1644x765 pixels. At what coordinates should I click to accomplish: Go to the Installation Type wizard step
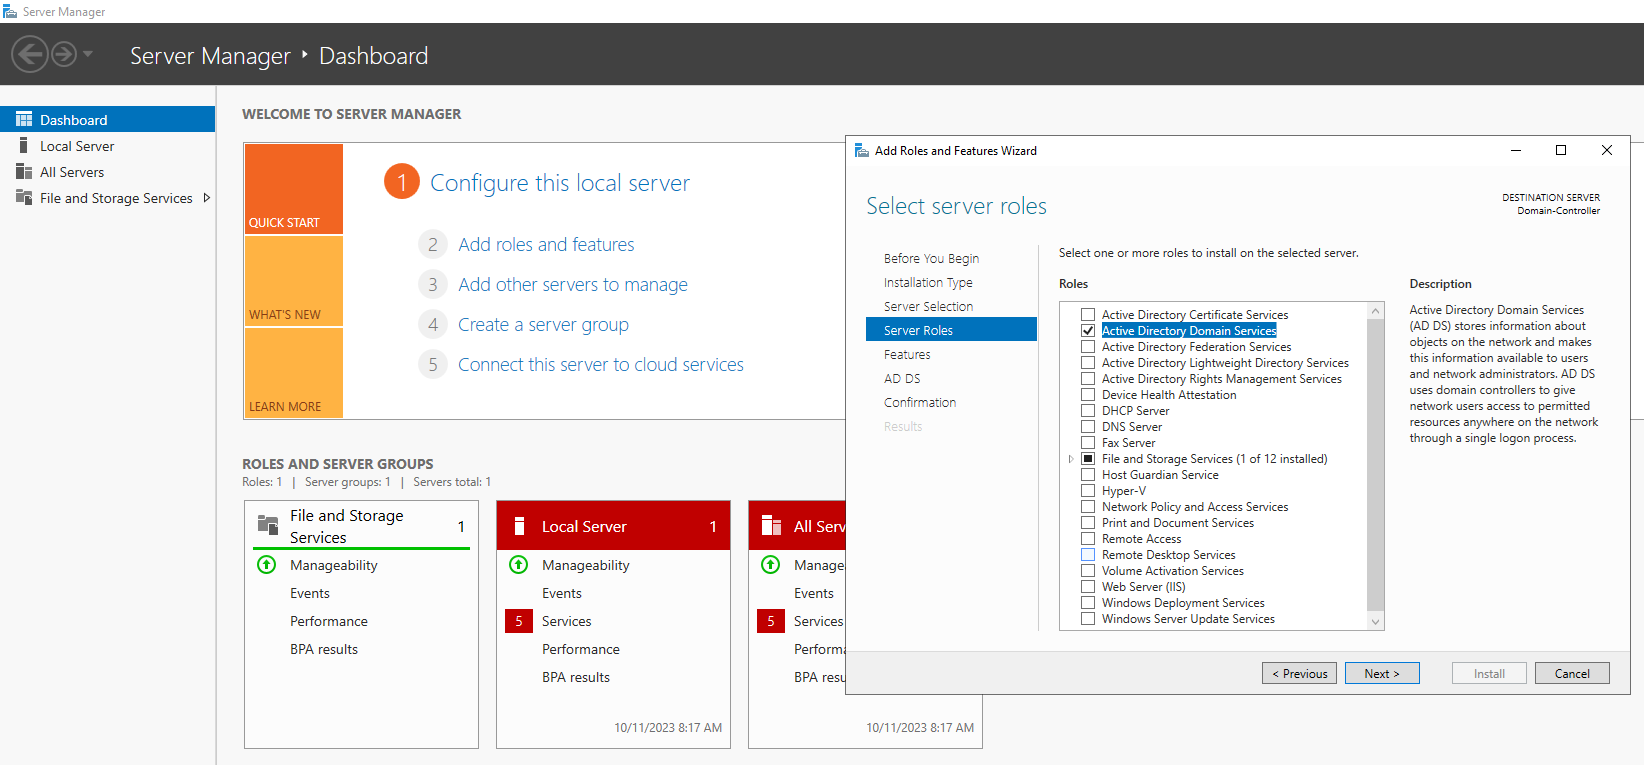927,283
